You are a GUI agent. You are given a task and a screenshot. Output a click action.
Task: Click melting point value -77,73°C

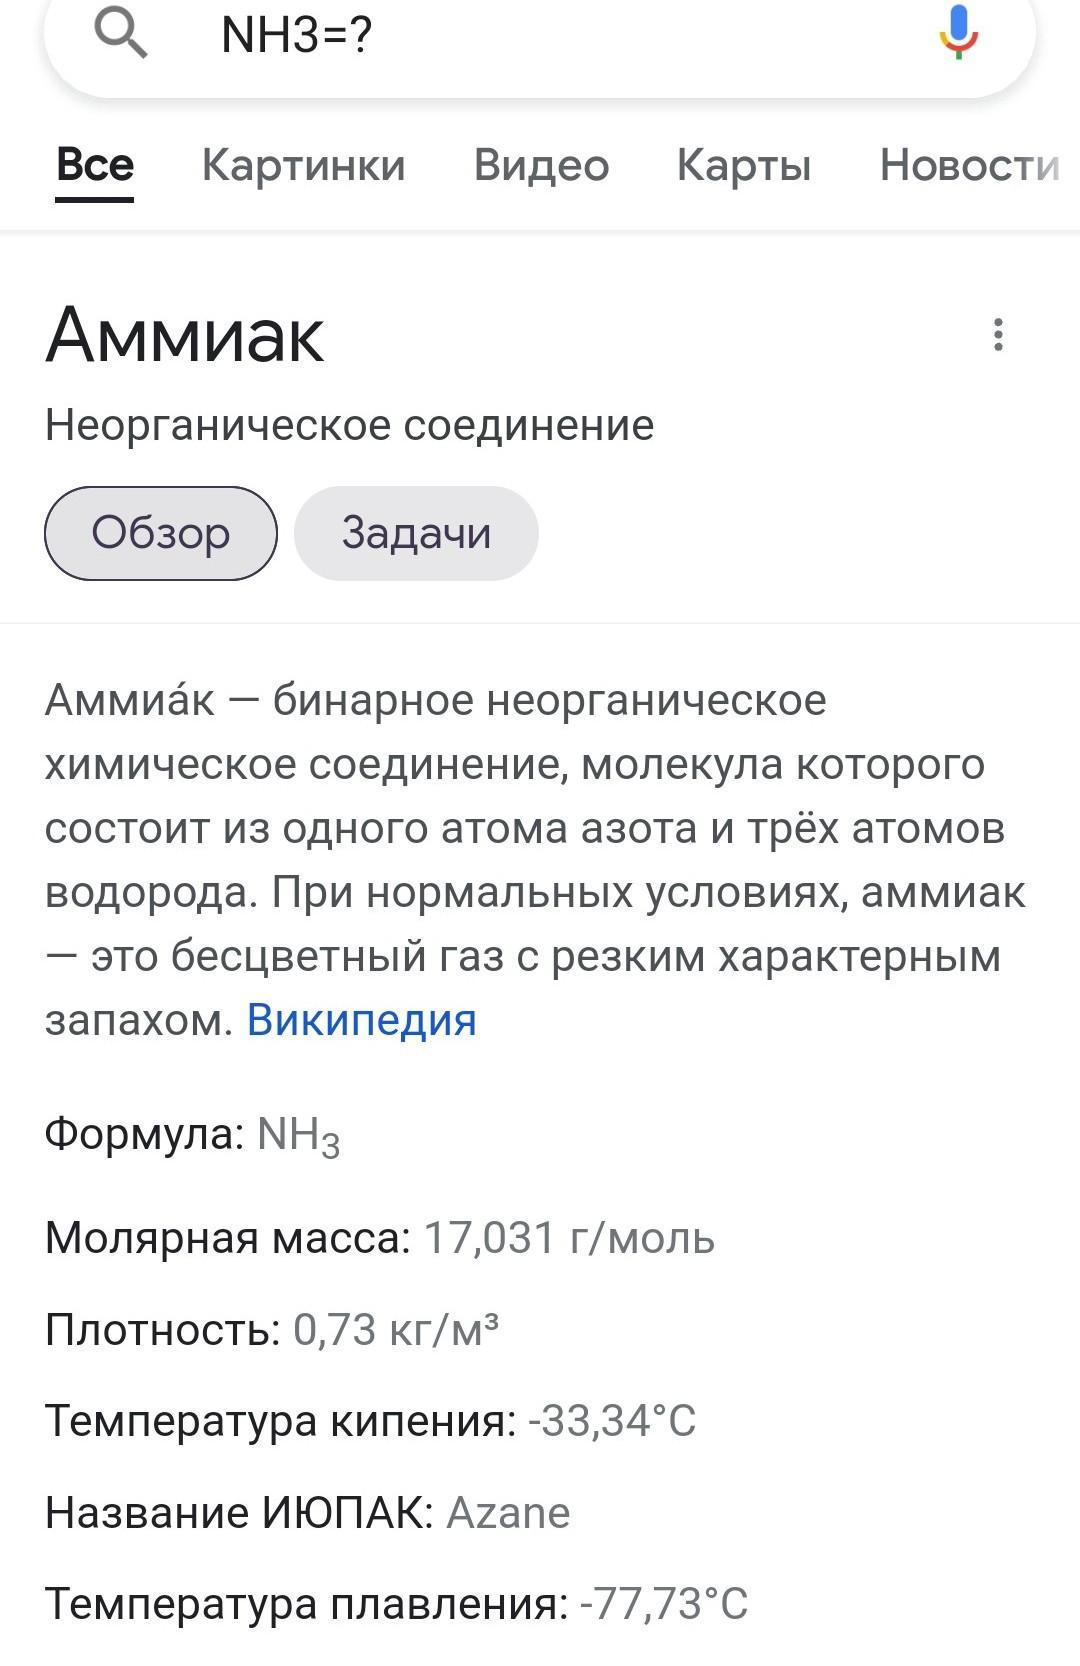click(664, 1603)
